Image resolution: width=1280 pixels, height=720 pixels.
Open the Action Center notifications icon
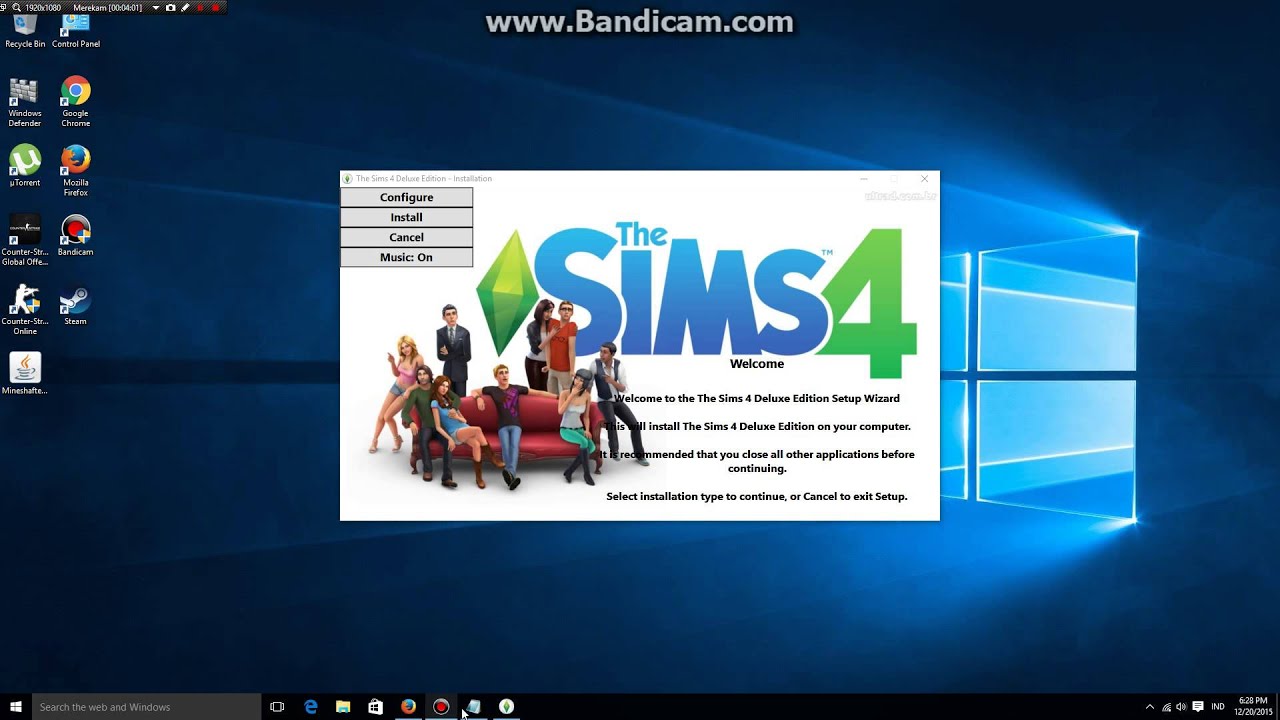click(1198, 707)
